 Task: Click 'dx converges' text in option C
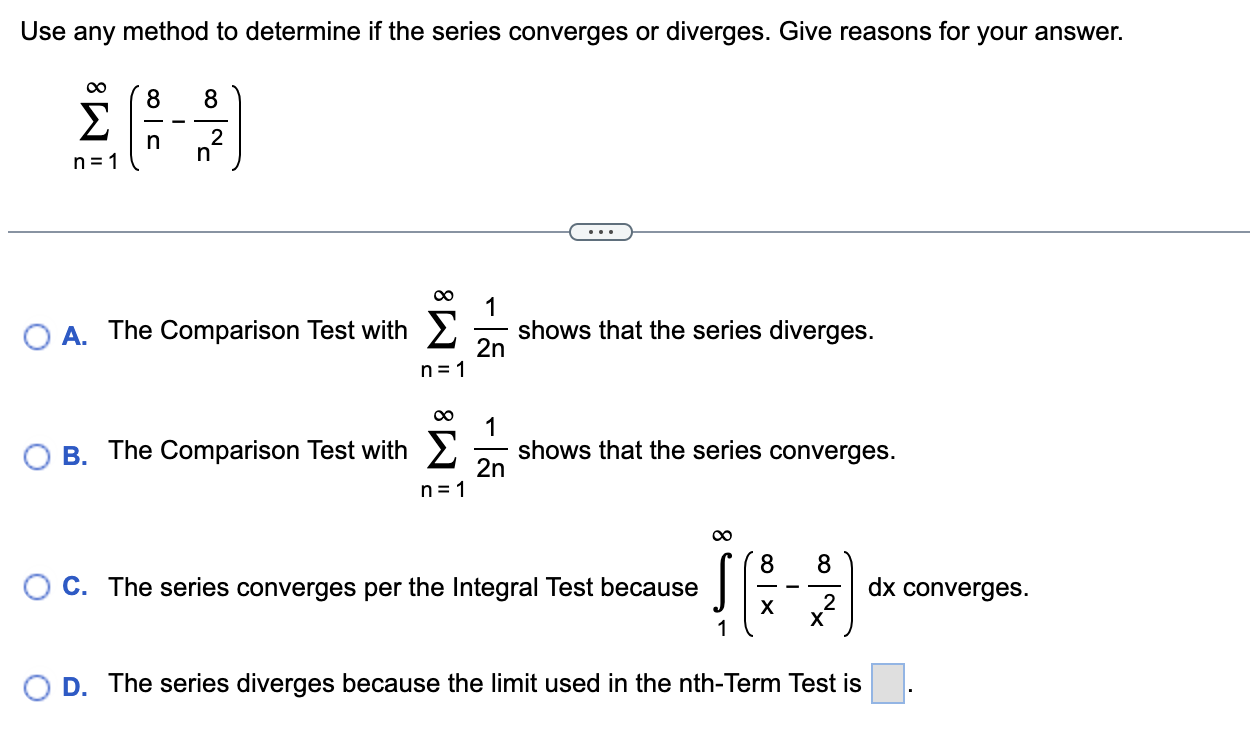coord(948,587)
